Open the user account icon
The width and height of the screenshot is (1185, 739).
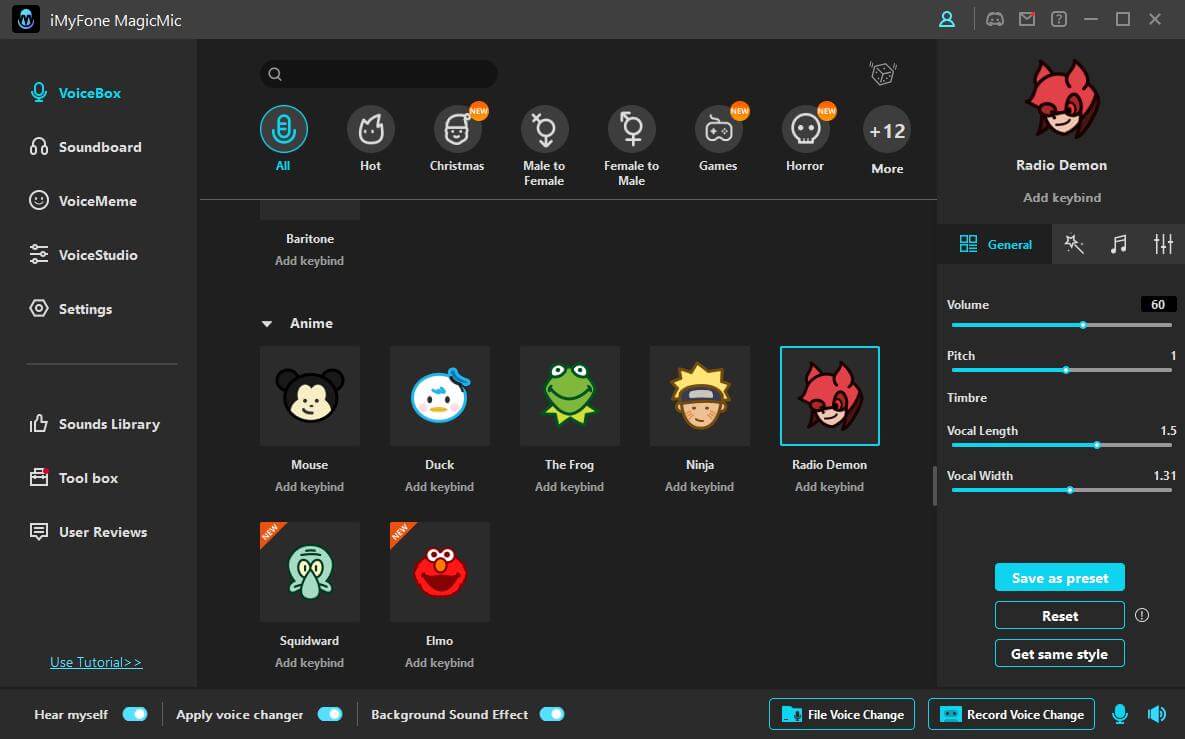[946, 20]
